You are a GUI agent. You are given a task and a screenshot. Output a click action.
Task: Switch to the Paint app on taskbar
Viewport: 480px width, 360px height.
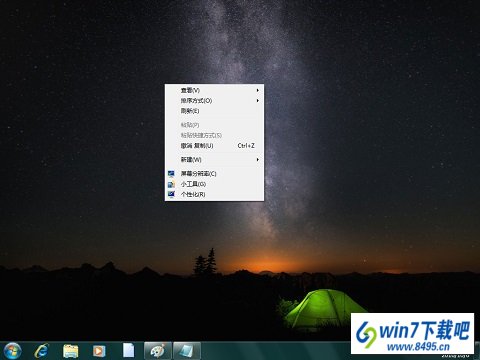tap(158, 351)
